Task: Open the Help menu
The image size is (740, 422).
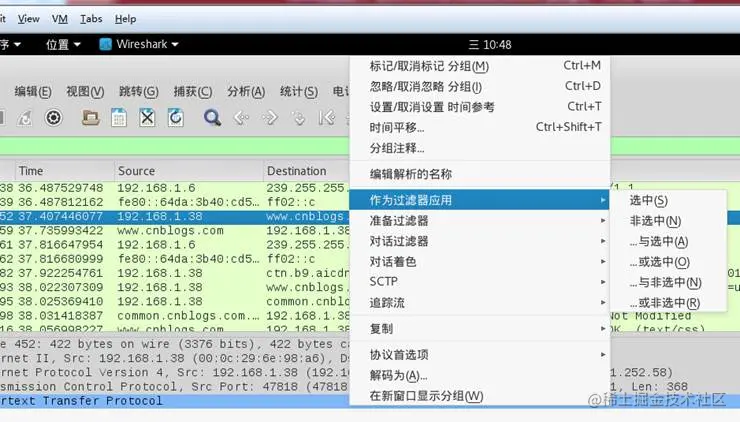Action: tap(126, 19)
